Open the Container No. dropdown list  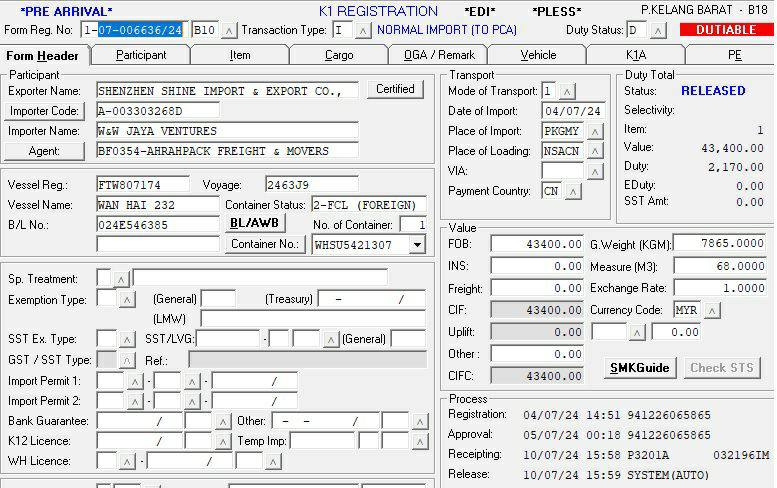[x=417, y=245]
